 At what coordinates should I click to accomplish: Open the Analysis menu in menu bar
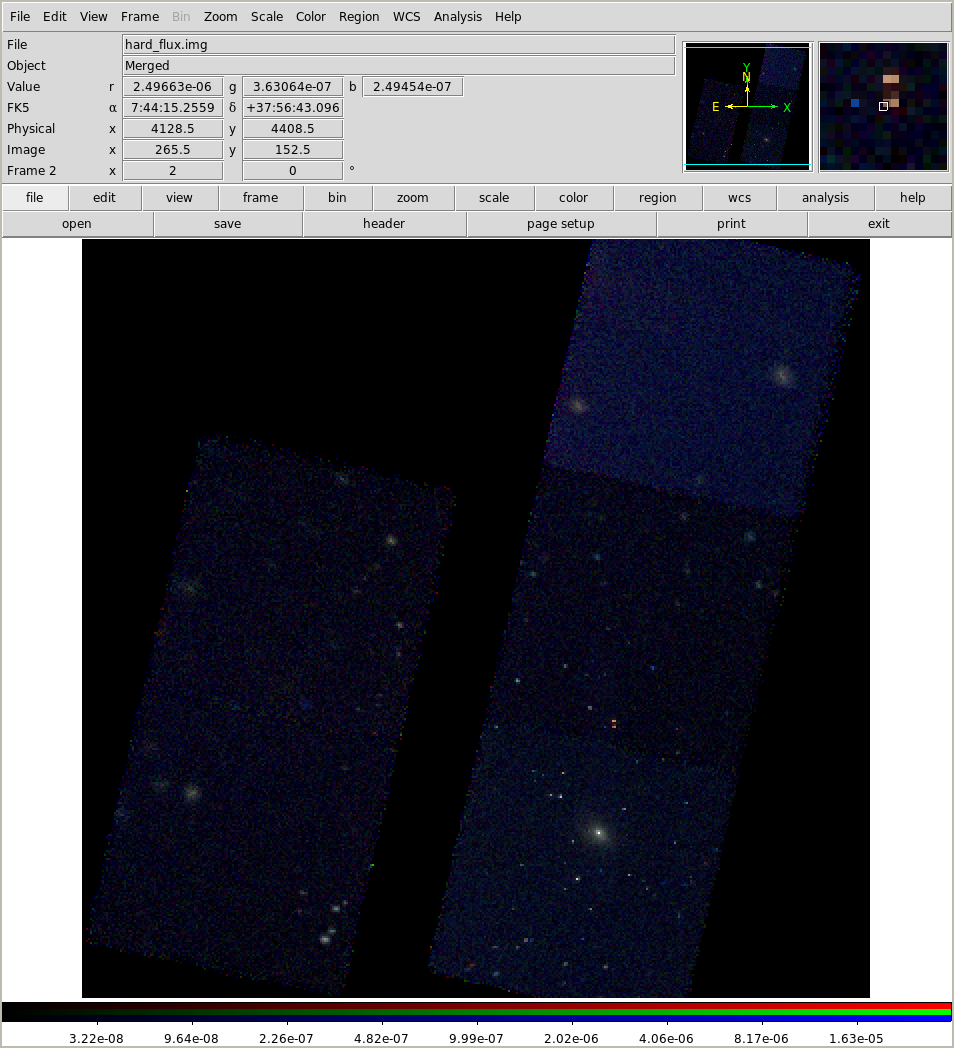pyautogui.click(x=457, y=17)
